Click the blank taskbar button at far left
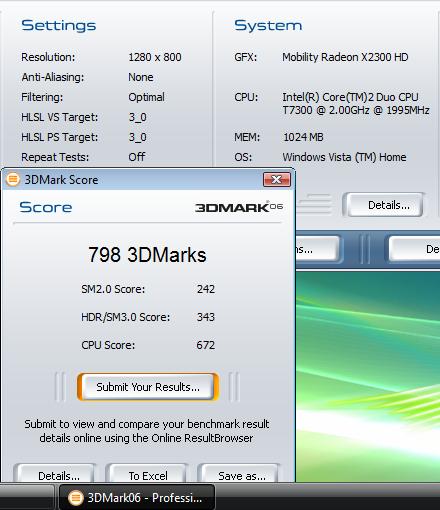440x510 pixels. pyautogui.click(x=27, y=497)
